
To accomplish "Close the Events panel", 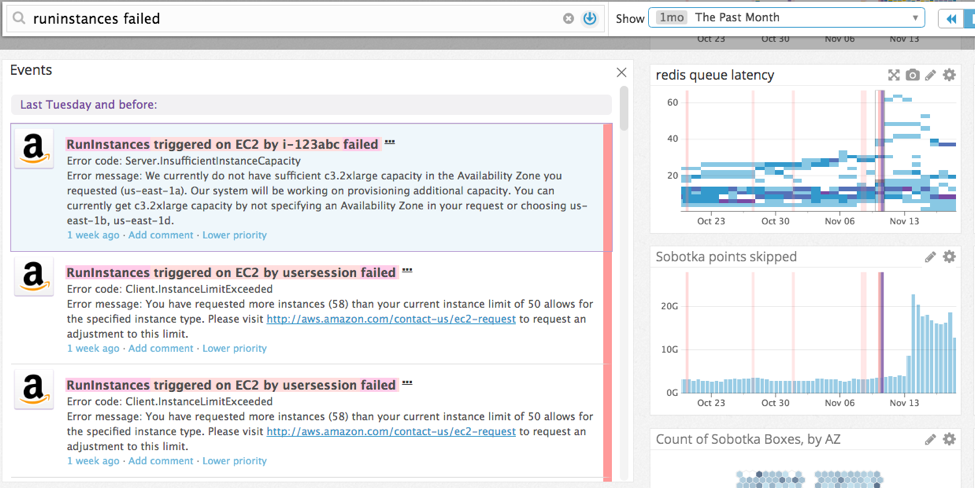I will (x=621, y=73).
